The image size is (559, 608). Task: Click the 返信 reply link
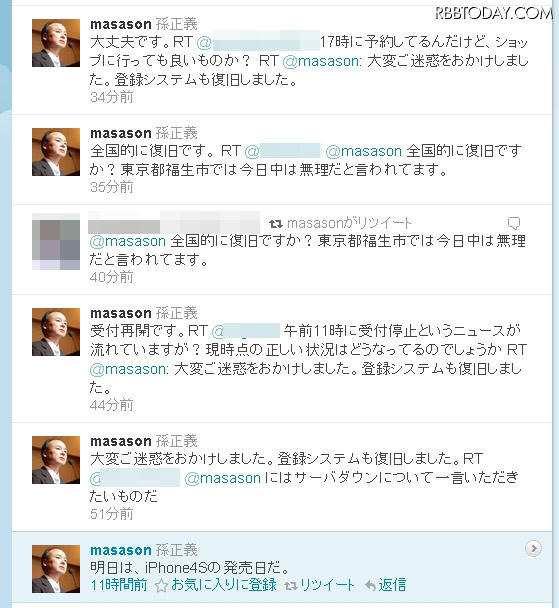pos(392,585)
